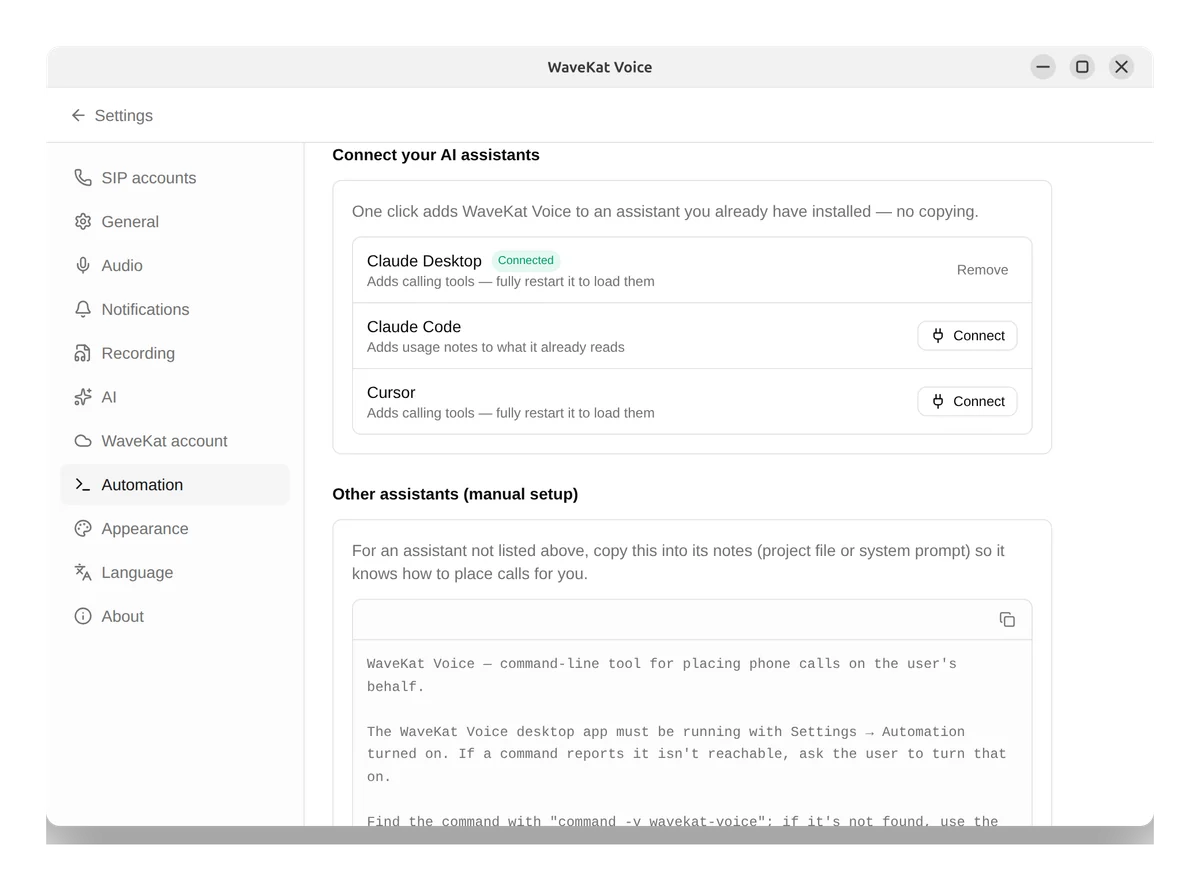Click the 'For an assistant not listed above' text
The width and height of the screenshot is (1200, 872).
coord(678,562)
